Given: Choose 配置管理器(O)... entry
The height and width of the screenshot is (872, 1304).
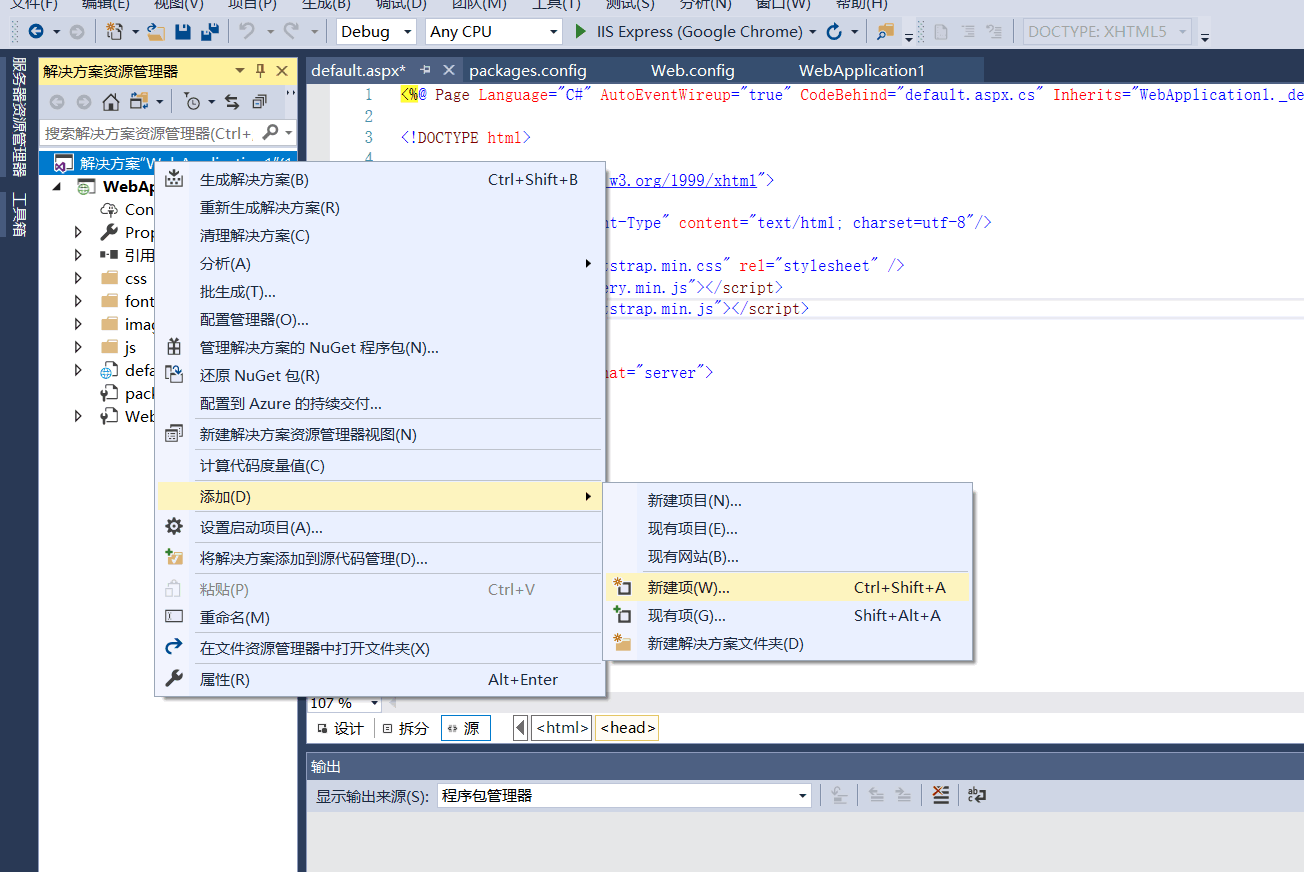Looking at the screenshot, I should click(380, 320).
